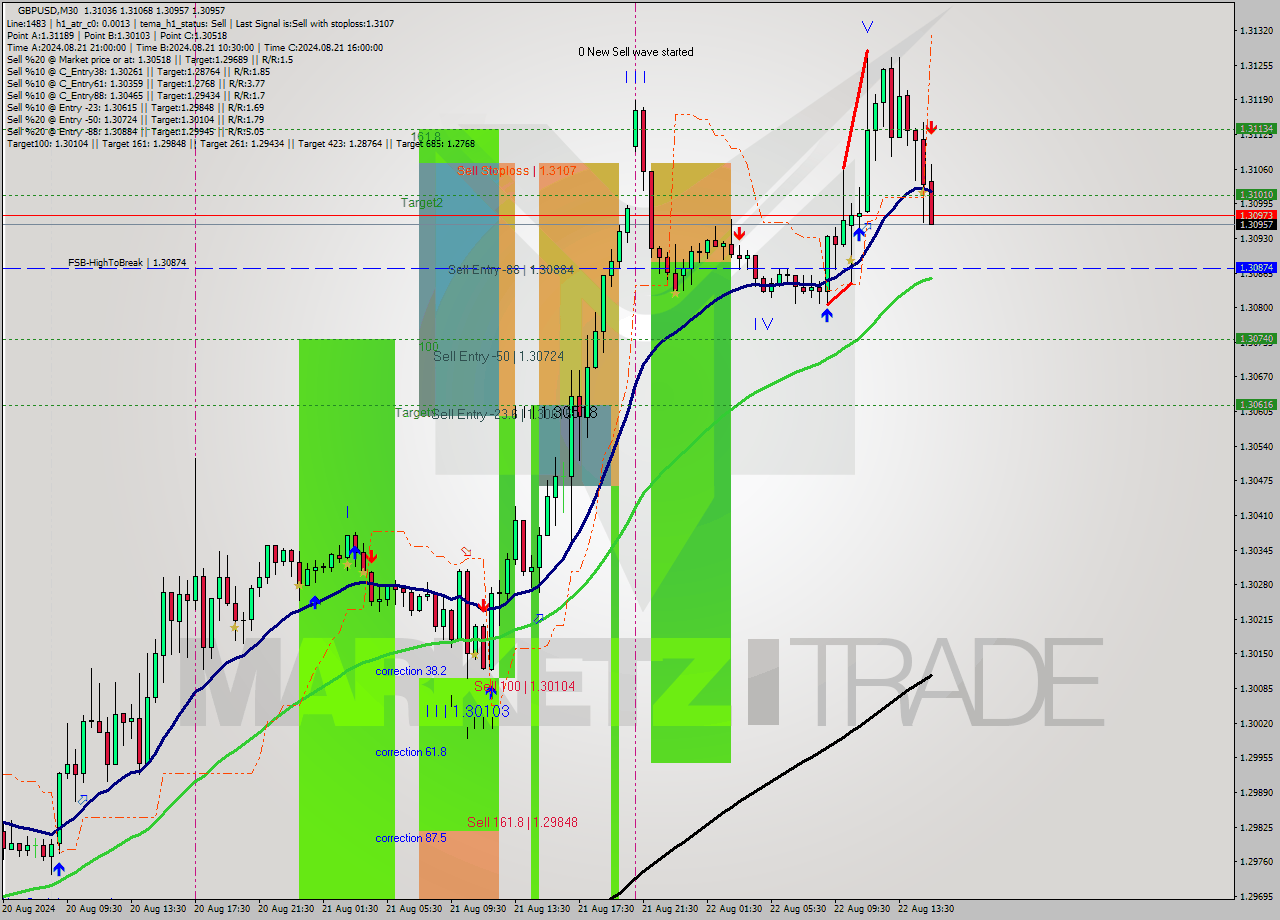The image size is (1280, 920).
Task: Click the blue wave I V label
Action: pos(764,323)
